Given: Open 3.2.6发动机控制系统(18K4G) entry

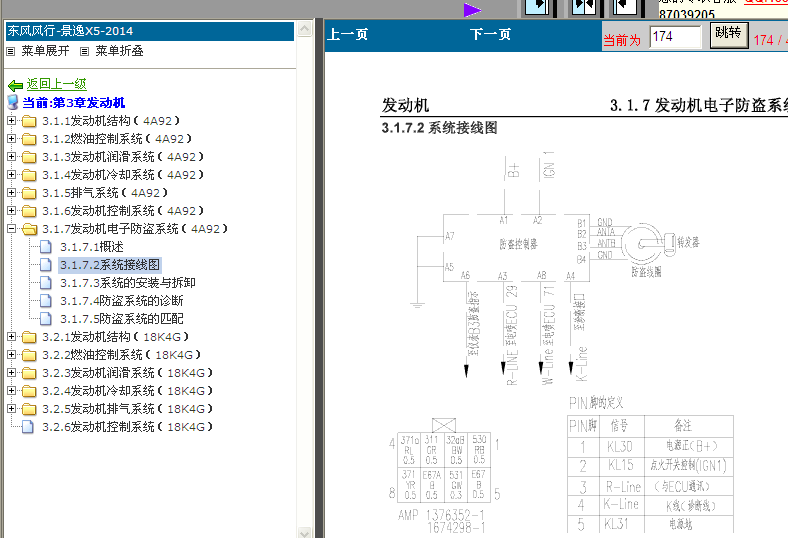Looking at the screenshot, I should click(x=128, y=427).
